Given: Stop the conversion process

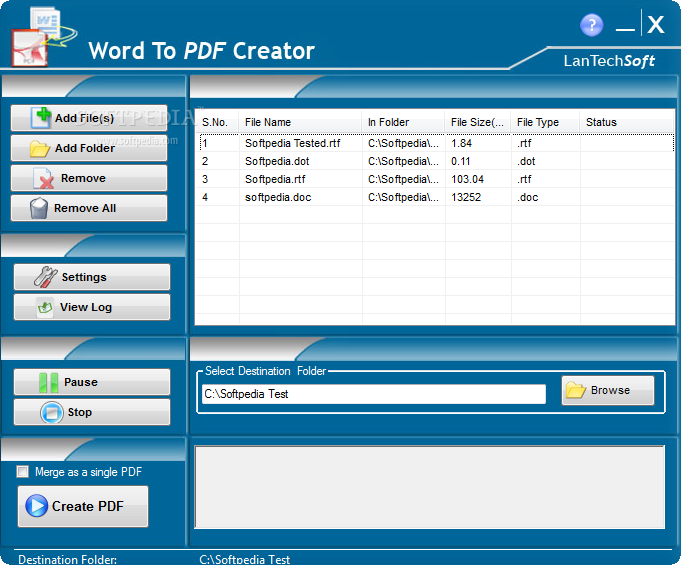Looking at the screenshot, I should (92, 412).
